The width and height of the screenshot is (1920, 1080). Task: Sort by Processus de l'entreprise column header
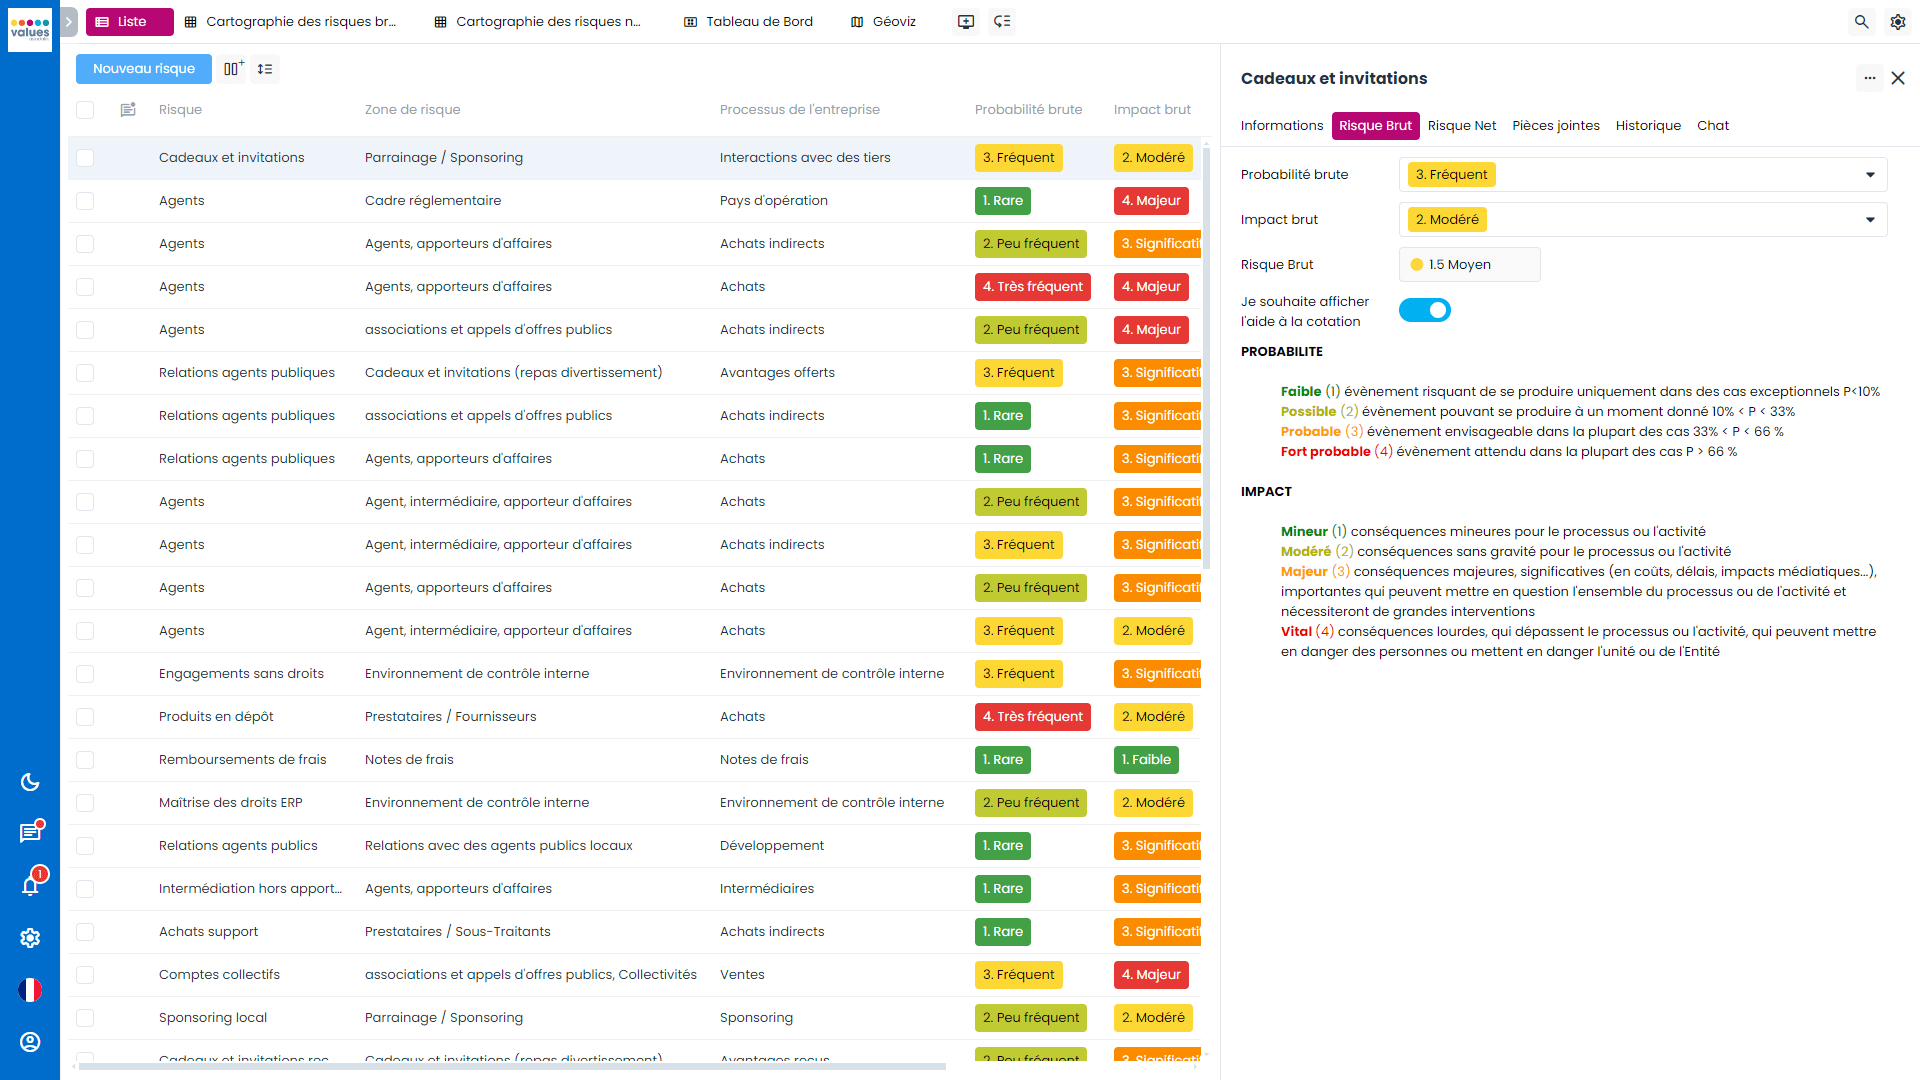coord(800,110)
